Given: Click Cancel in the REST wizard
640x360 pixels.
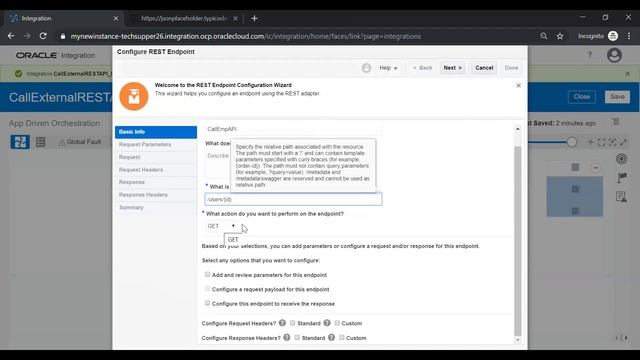Looking at the screenshot, I should 484,68.
